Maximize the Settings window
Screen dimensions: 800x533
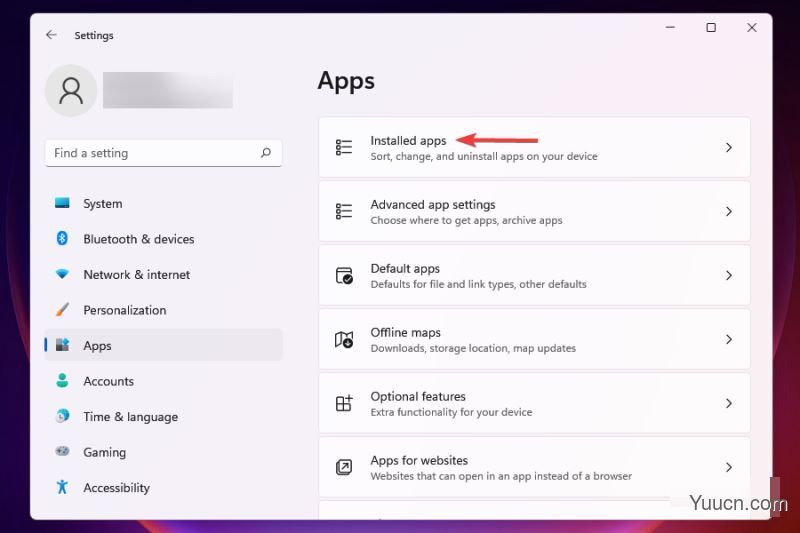coord(711,27)
